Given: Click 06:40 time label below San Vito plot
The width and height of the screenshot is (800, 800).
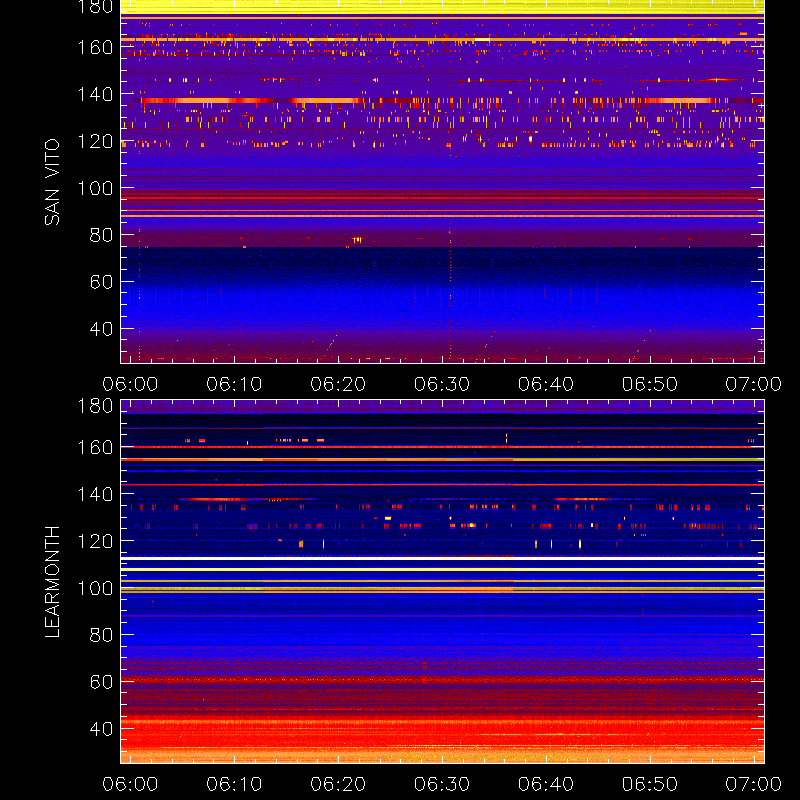Looking at the screenshot, I should point(546,384).
